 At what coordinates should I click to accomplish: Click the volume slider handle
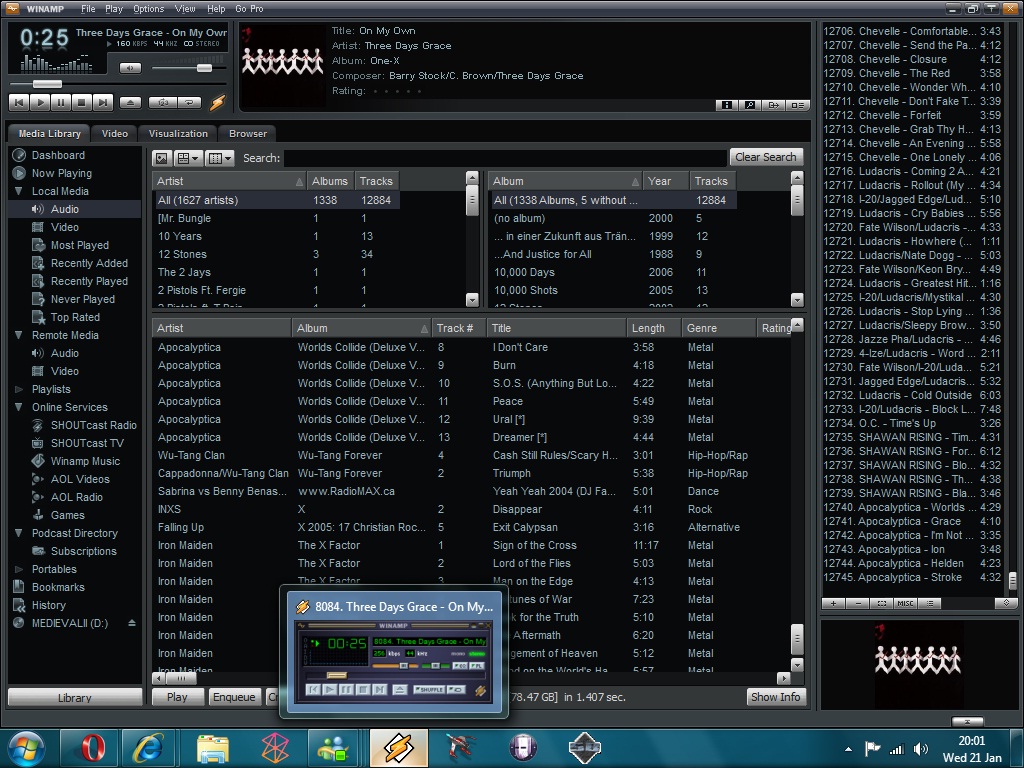pos(204,68)
